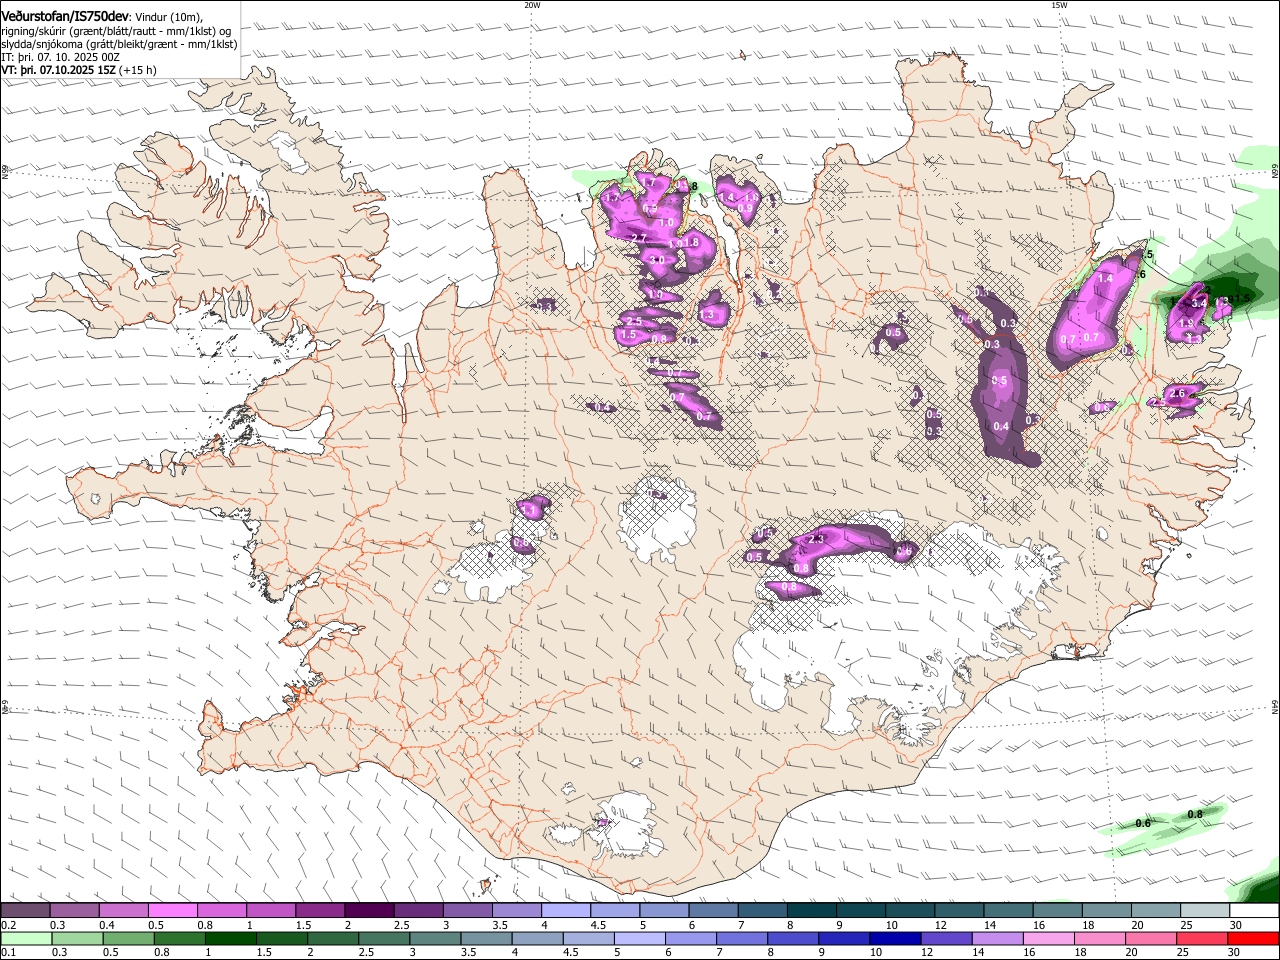Screen dimensions: 1280x960
Task: Click the 0.6 rain value in the offshore green area
Action: pos(1143,823)
